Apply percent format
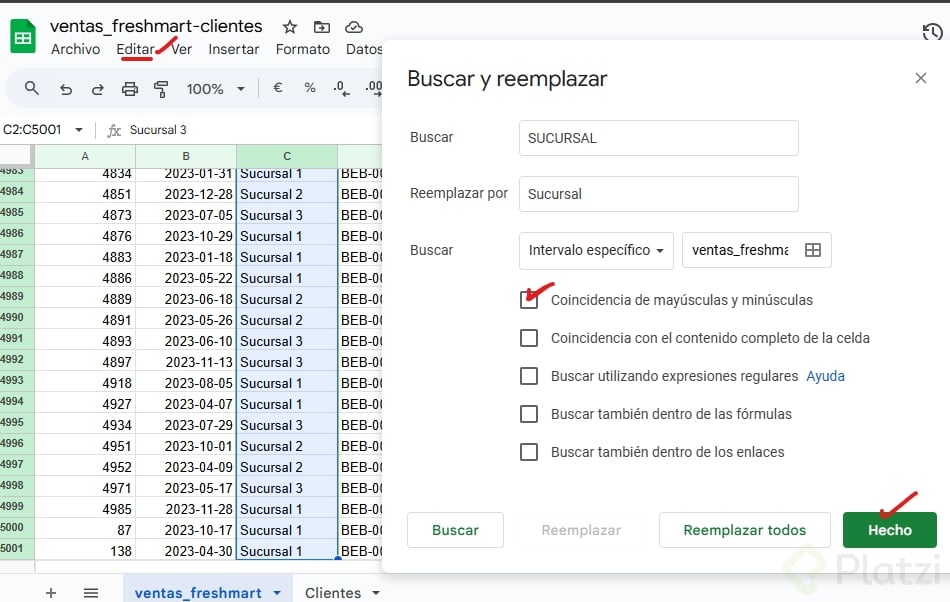The height and width of the screenshot is (602, 950). pos(310,88)
